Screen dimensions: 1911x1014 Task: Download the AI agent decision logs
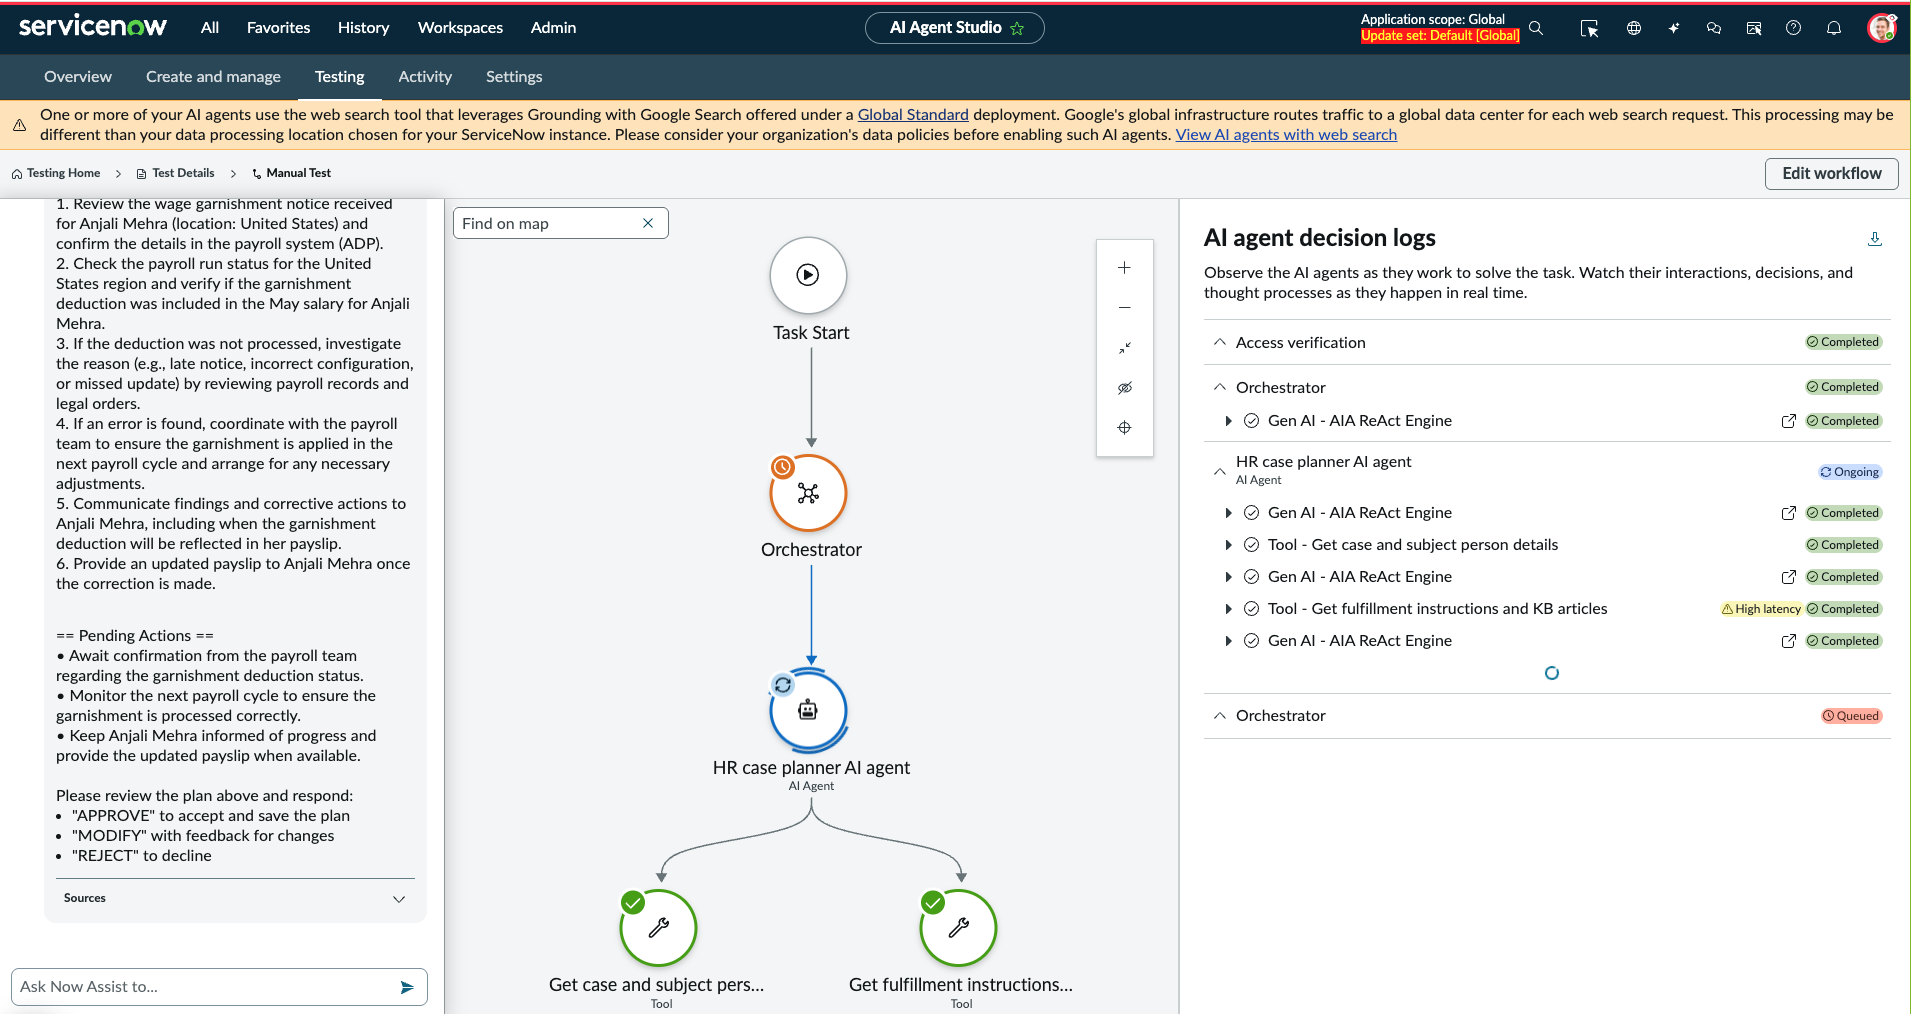(1875, 238)
